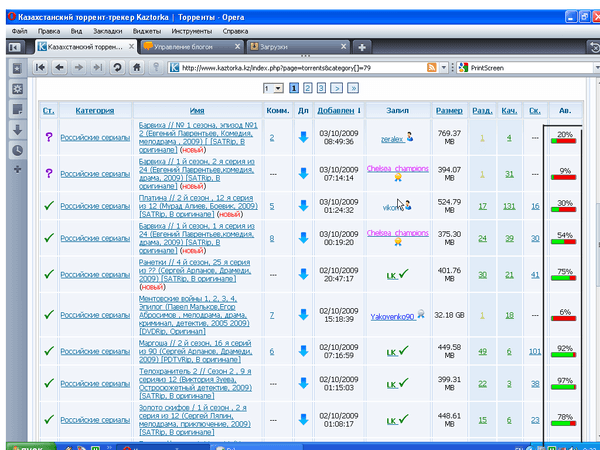The height and width of the screenshot is (450, 600).
Task: Download the Ранетки torrent blue arrow
Action: coord(303,274)
